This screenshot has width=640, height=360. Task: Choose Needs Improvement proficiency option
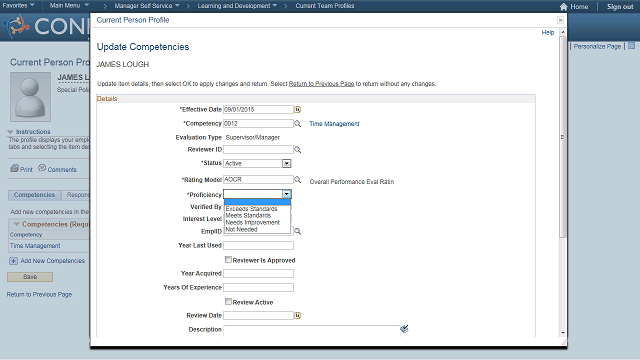point(253,222)
